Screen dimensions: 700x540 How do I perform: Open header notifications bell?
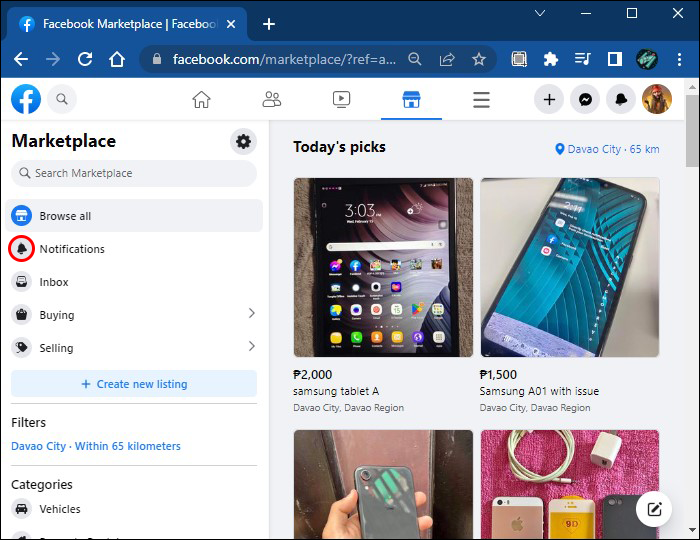621,99
